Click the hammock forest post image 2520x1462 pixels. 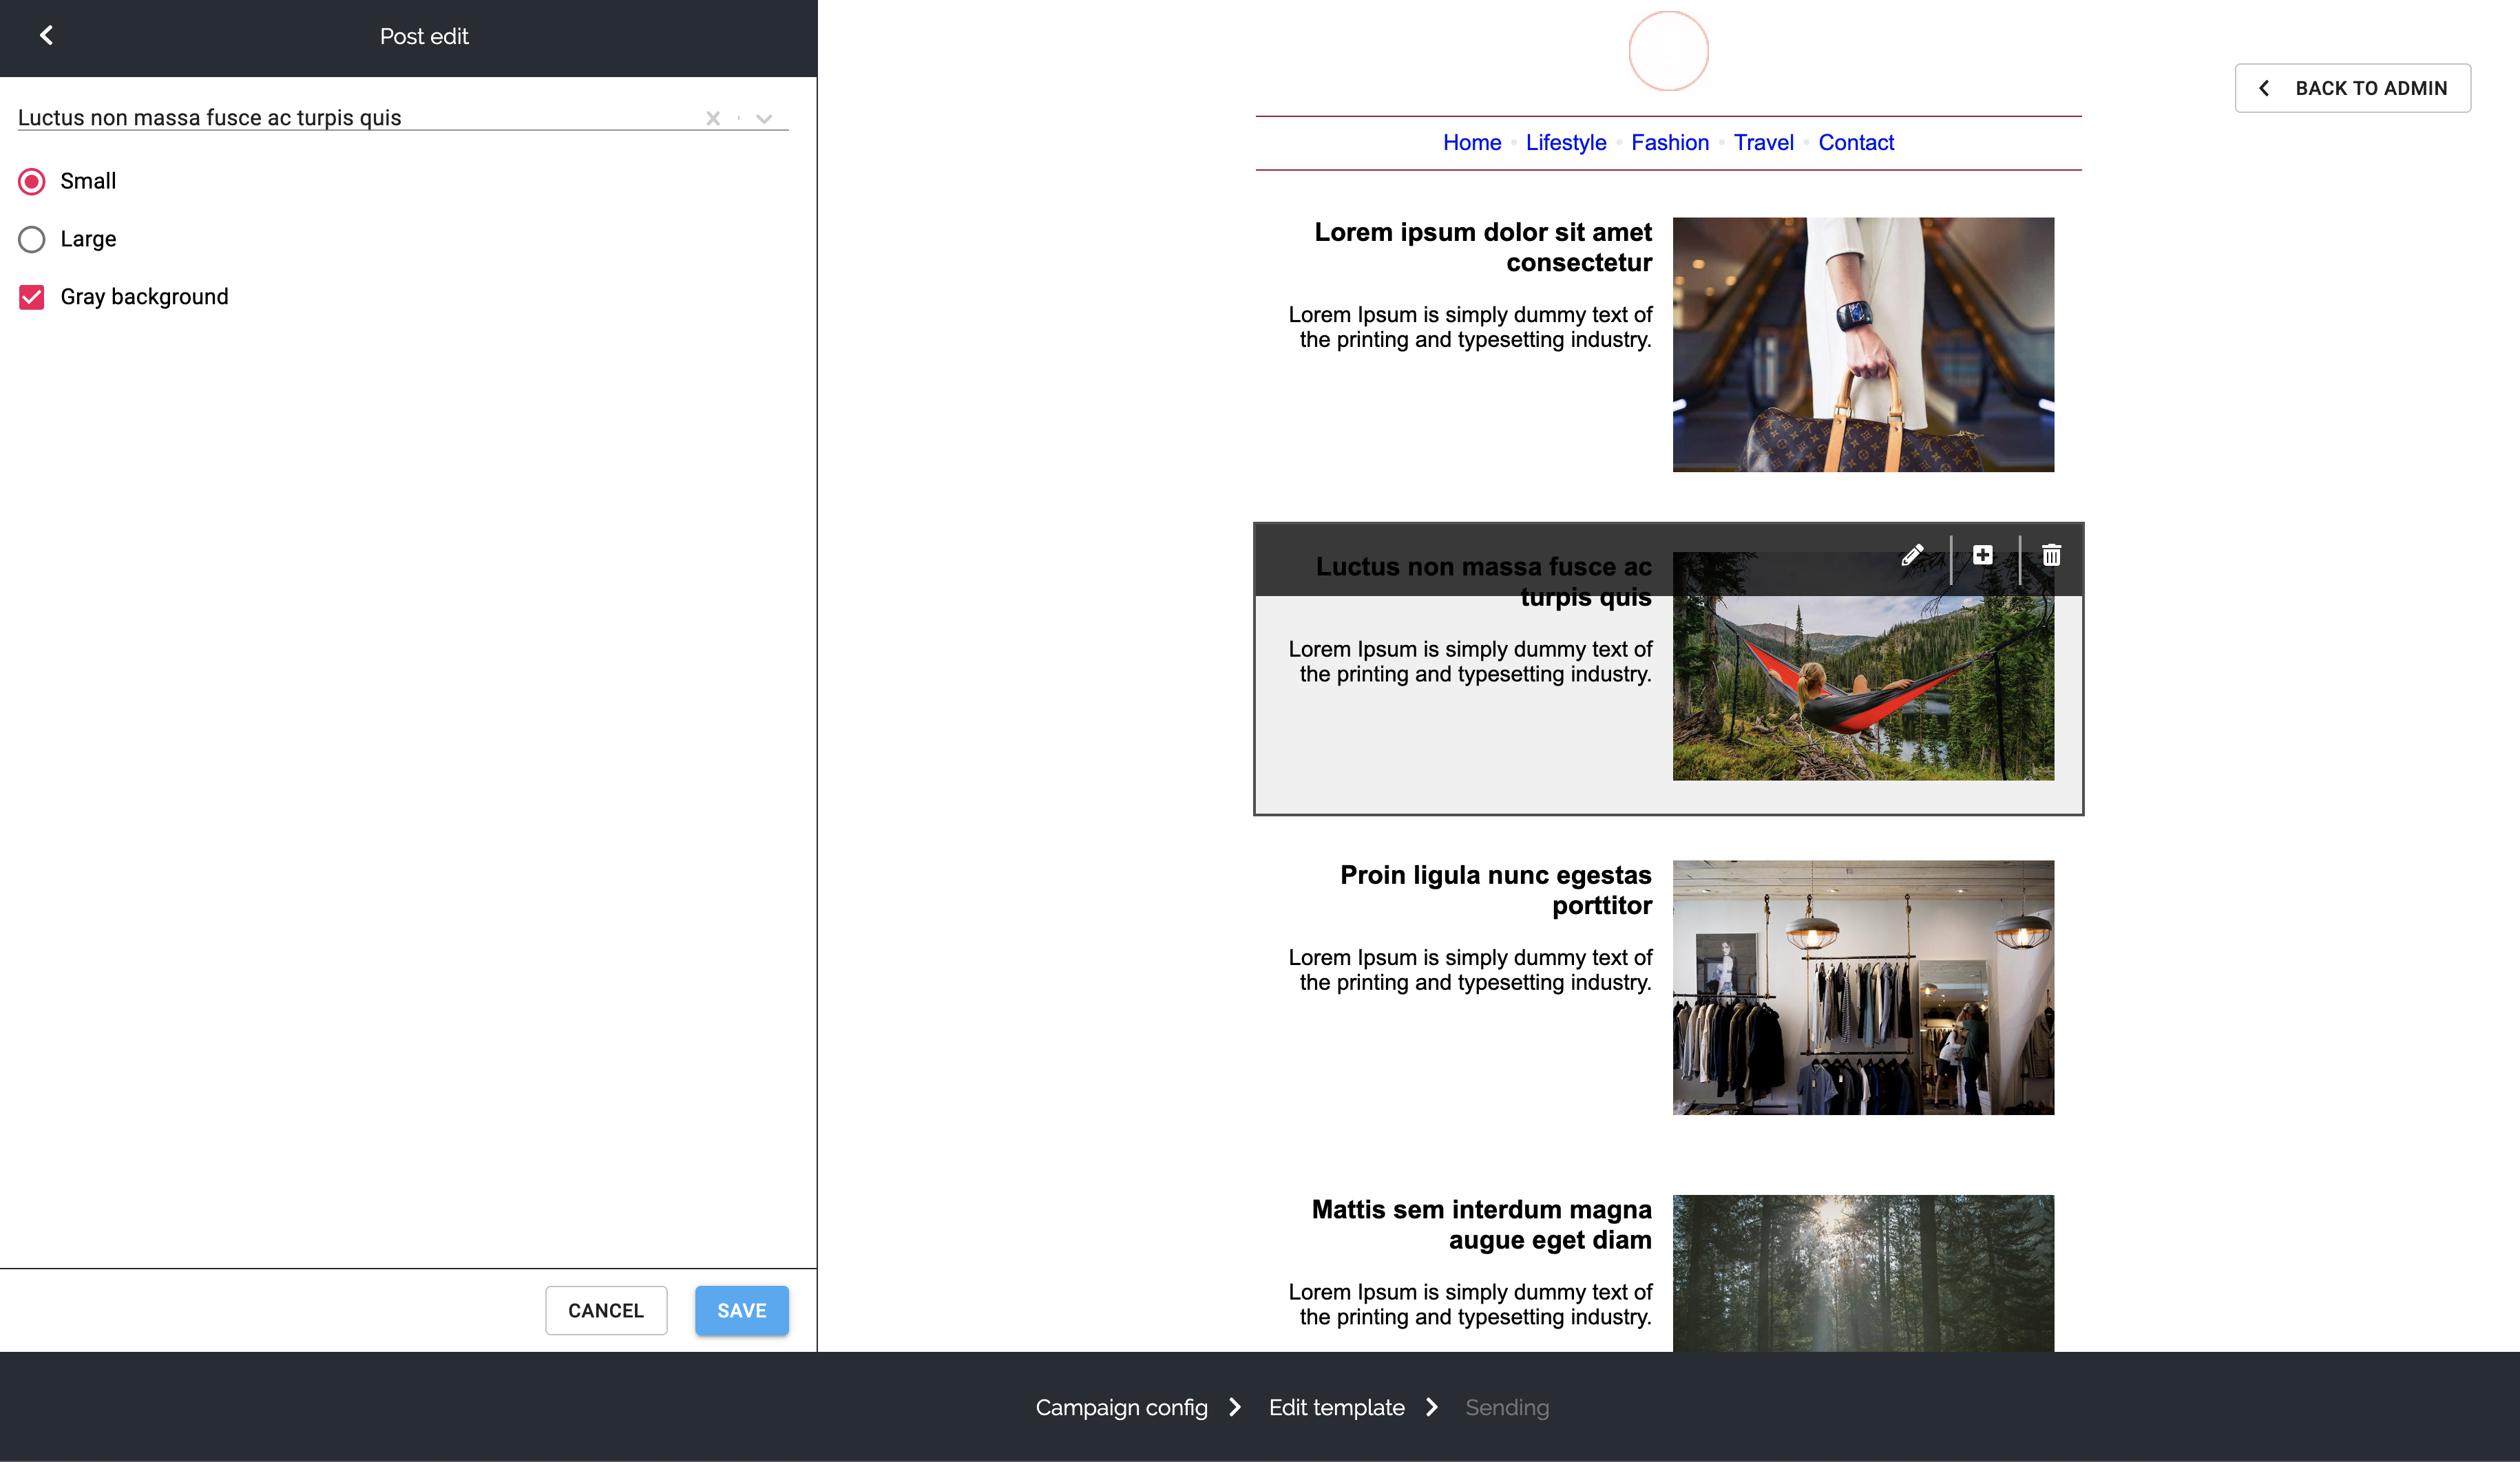pos(1863,666)
